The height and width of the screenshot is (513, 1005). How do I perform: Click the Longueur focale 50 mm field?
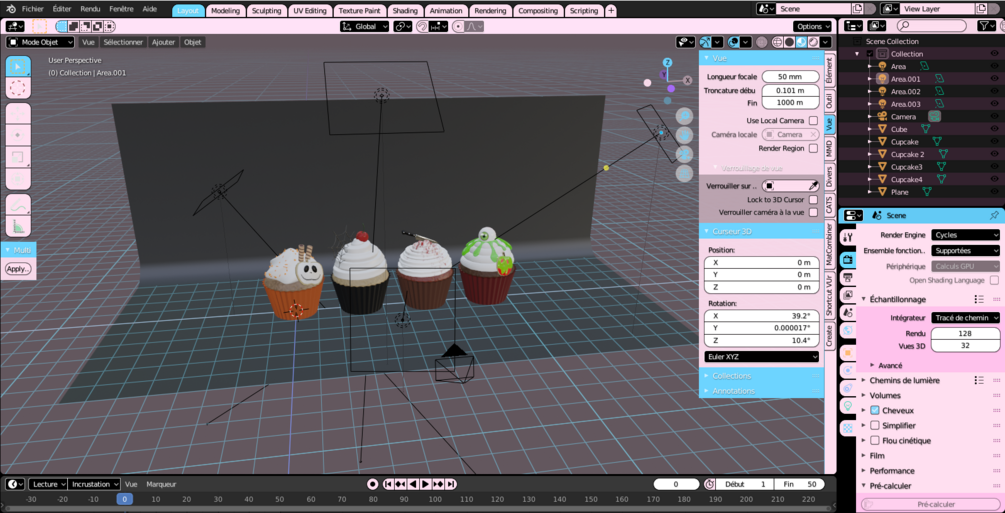pyautogui.click(x=790, y=77)
